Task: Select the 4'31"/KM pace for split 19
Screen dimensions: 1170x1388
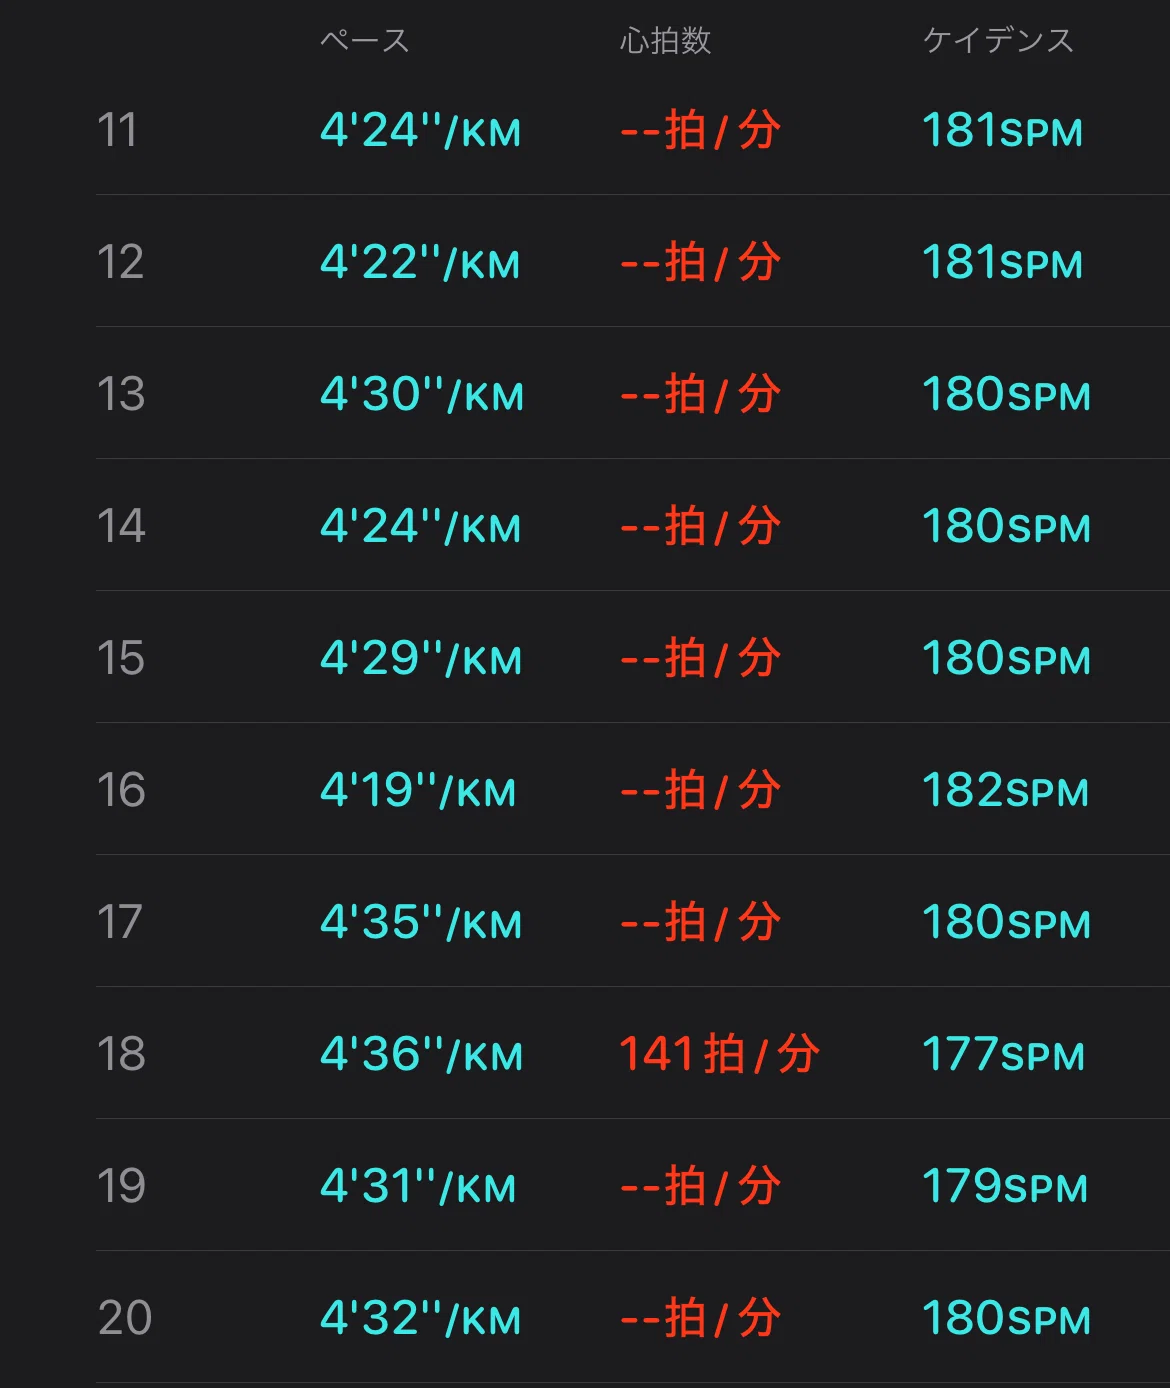Action: (418, 1187)
